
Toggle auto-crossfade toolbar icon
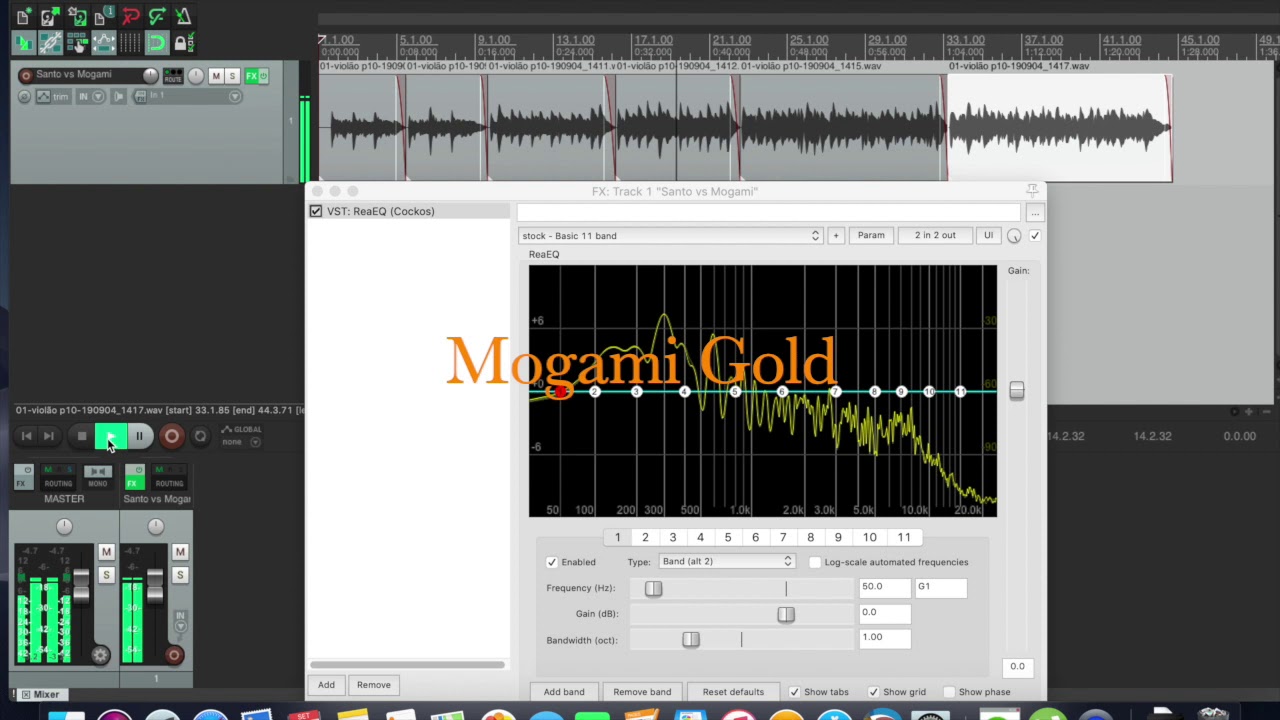24,43
